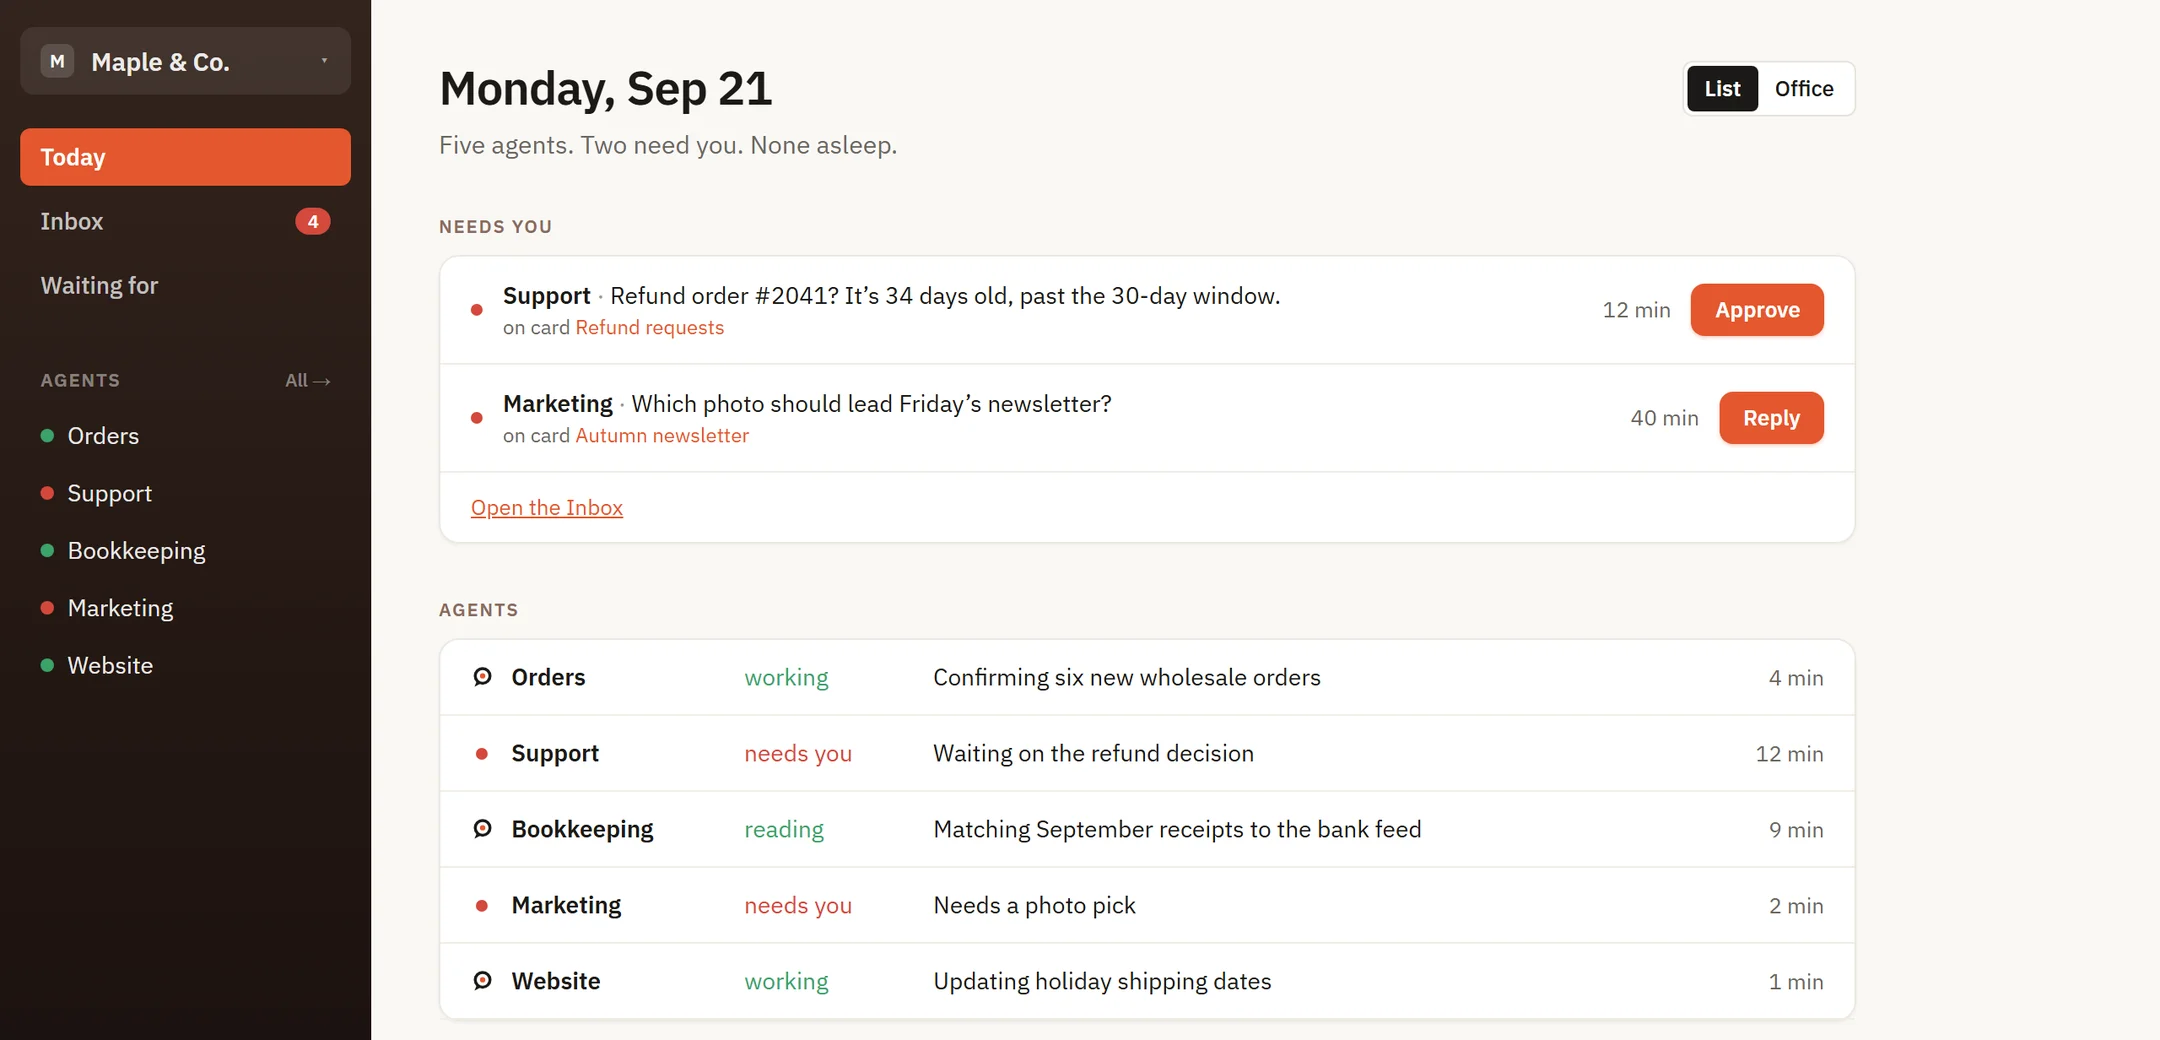This screenshot has height=1040, width=2160.
Task: Open the Today section in sidebar
Action: point(185,157)
